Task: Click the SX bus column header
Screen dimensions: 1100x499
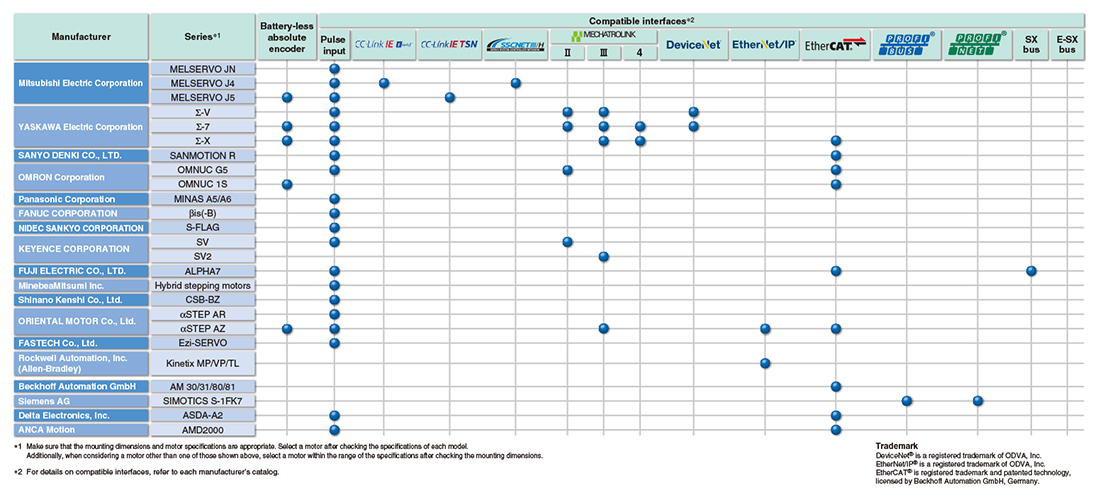Action: click(x=1031, y=45)
